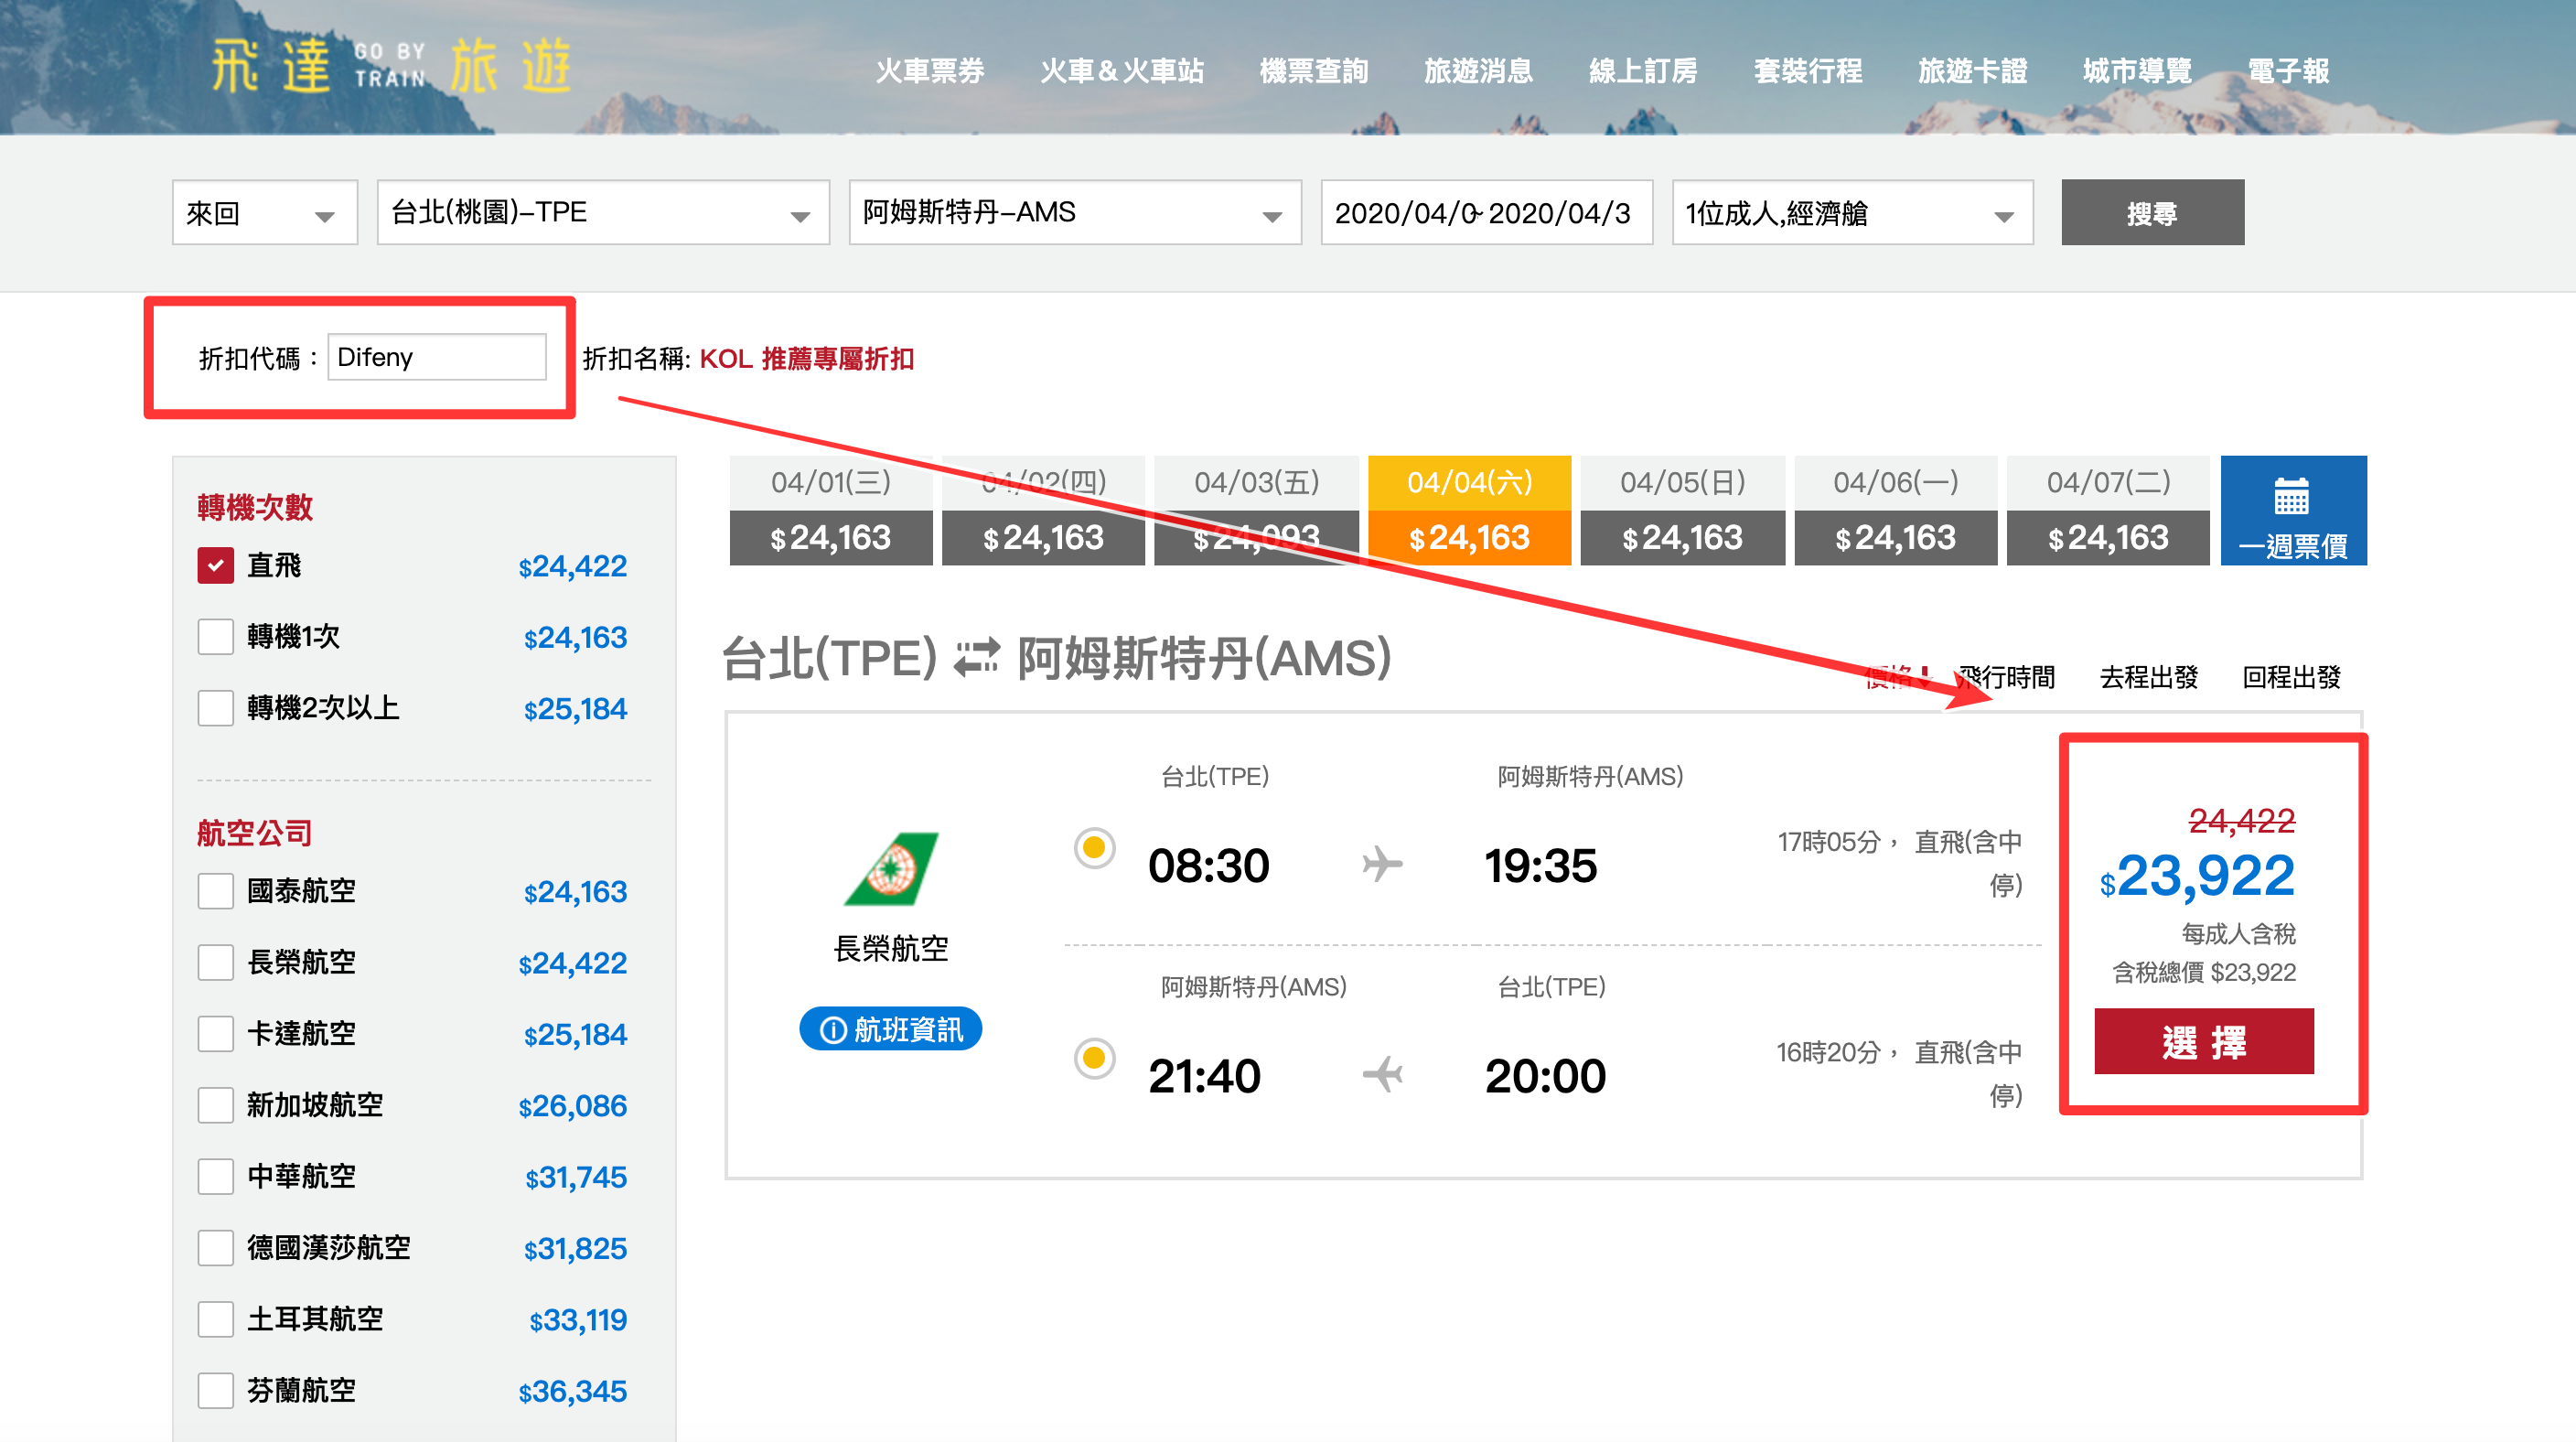The image size is (2576, 1442).
Task: Click the 搜尋 search button
Action: coord(2152,212)
